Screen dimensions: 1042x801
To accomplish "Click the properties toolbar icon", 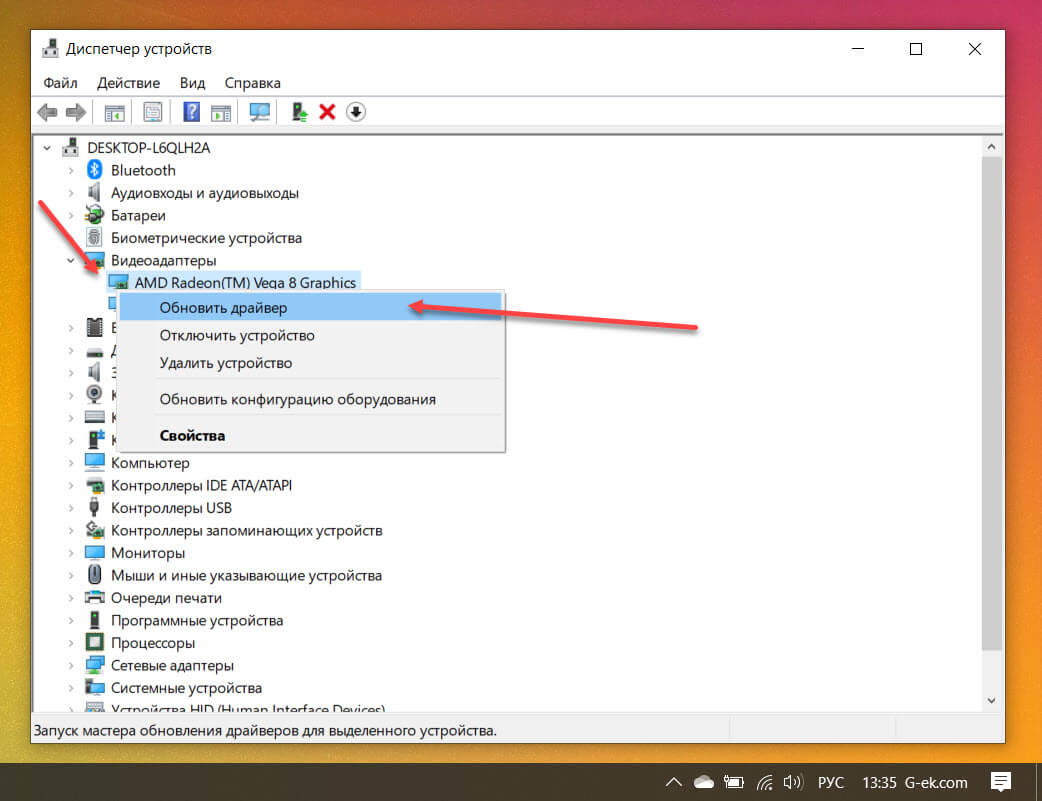I will [x=153, y=112].
